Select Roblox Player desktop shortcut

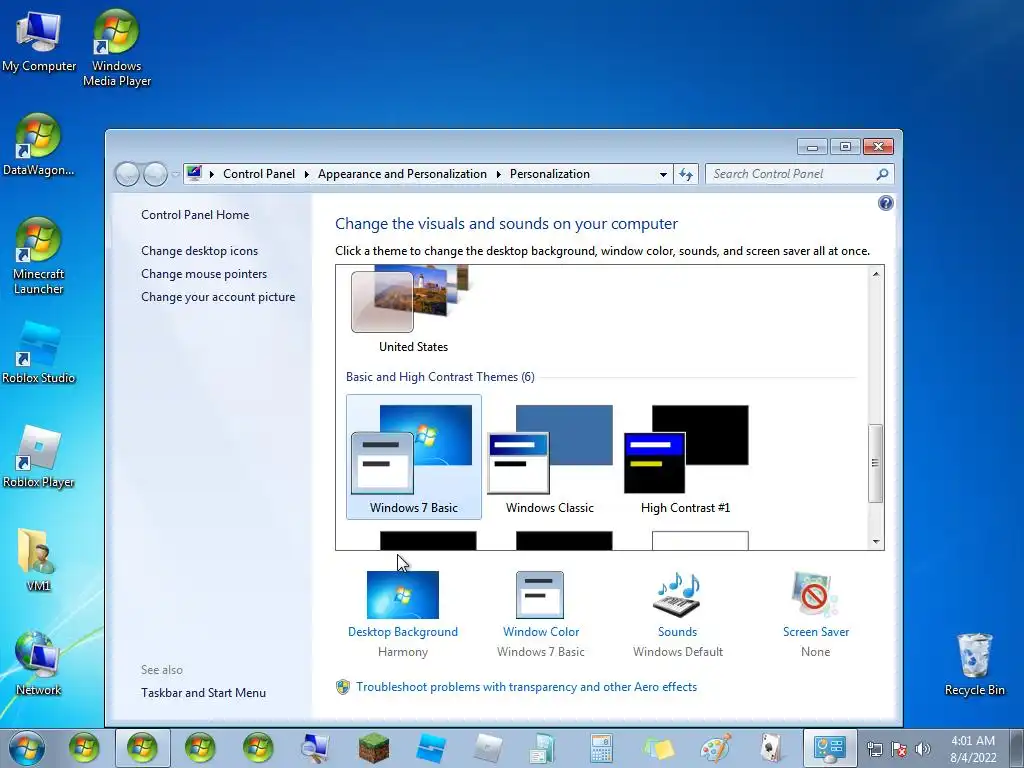pyautogui.click(x=38, y=456)
